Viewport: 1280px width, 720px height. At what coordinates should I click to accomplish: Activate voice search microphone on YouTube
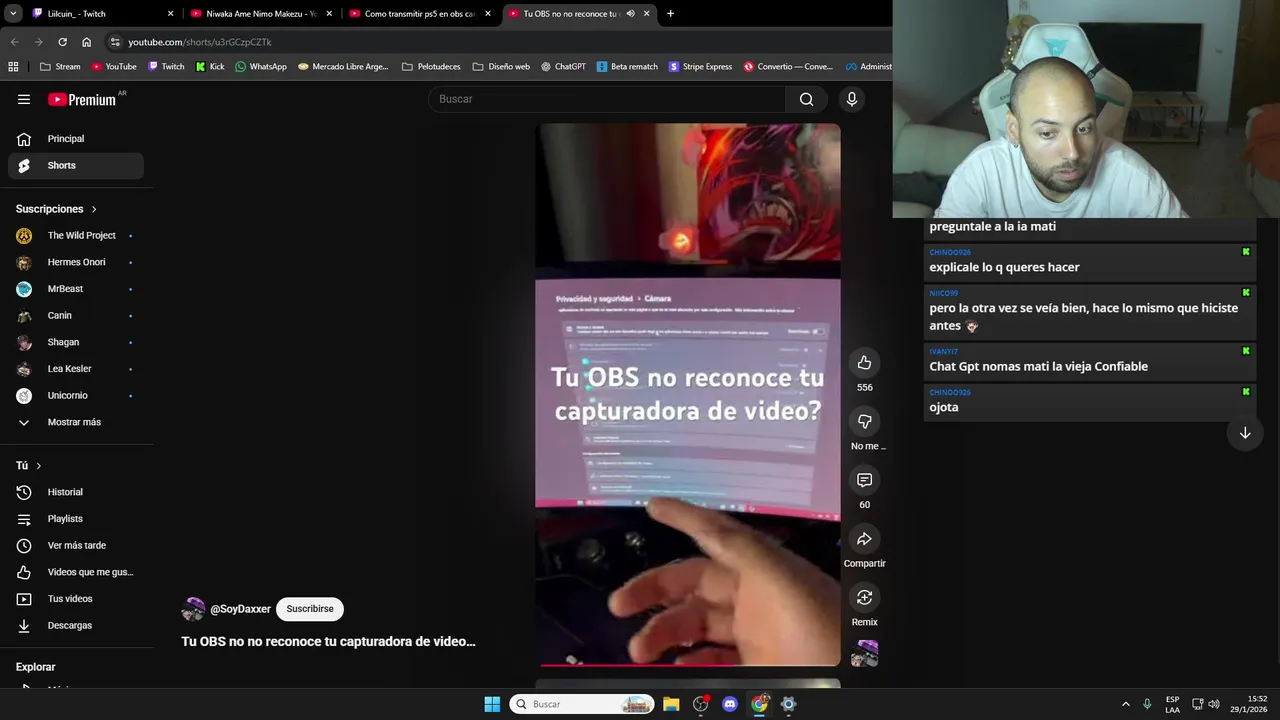[852, 99]
